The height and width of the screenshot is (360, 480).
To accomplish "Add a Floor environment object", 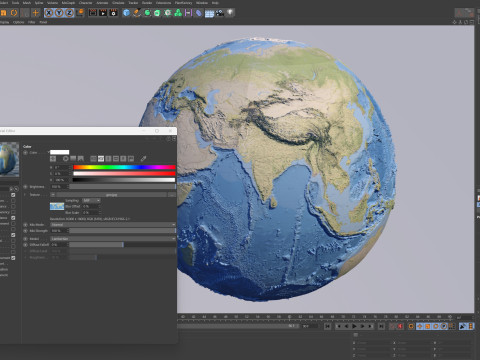I will coord(209,13).
